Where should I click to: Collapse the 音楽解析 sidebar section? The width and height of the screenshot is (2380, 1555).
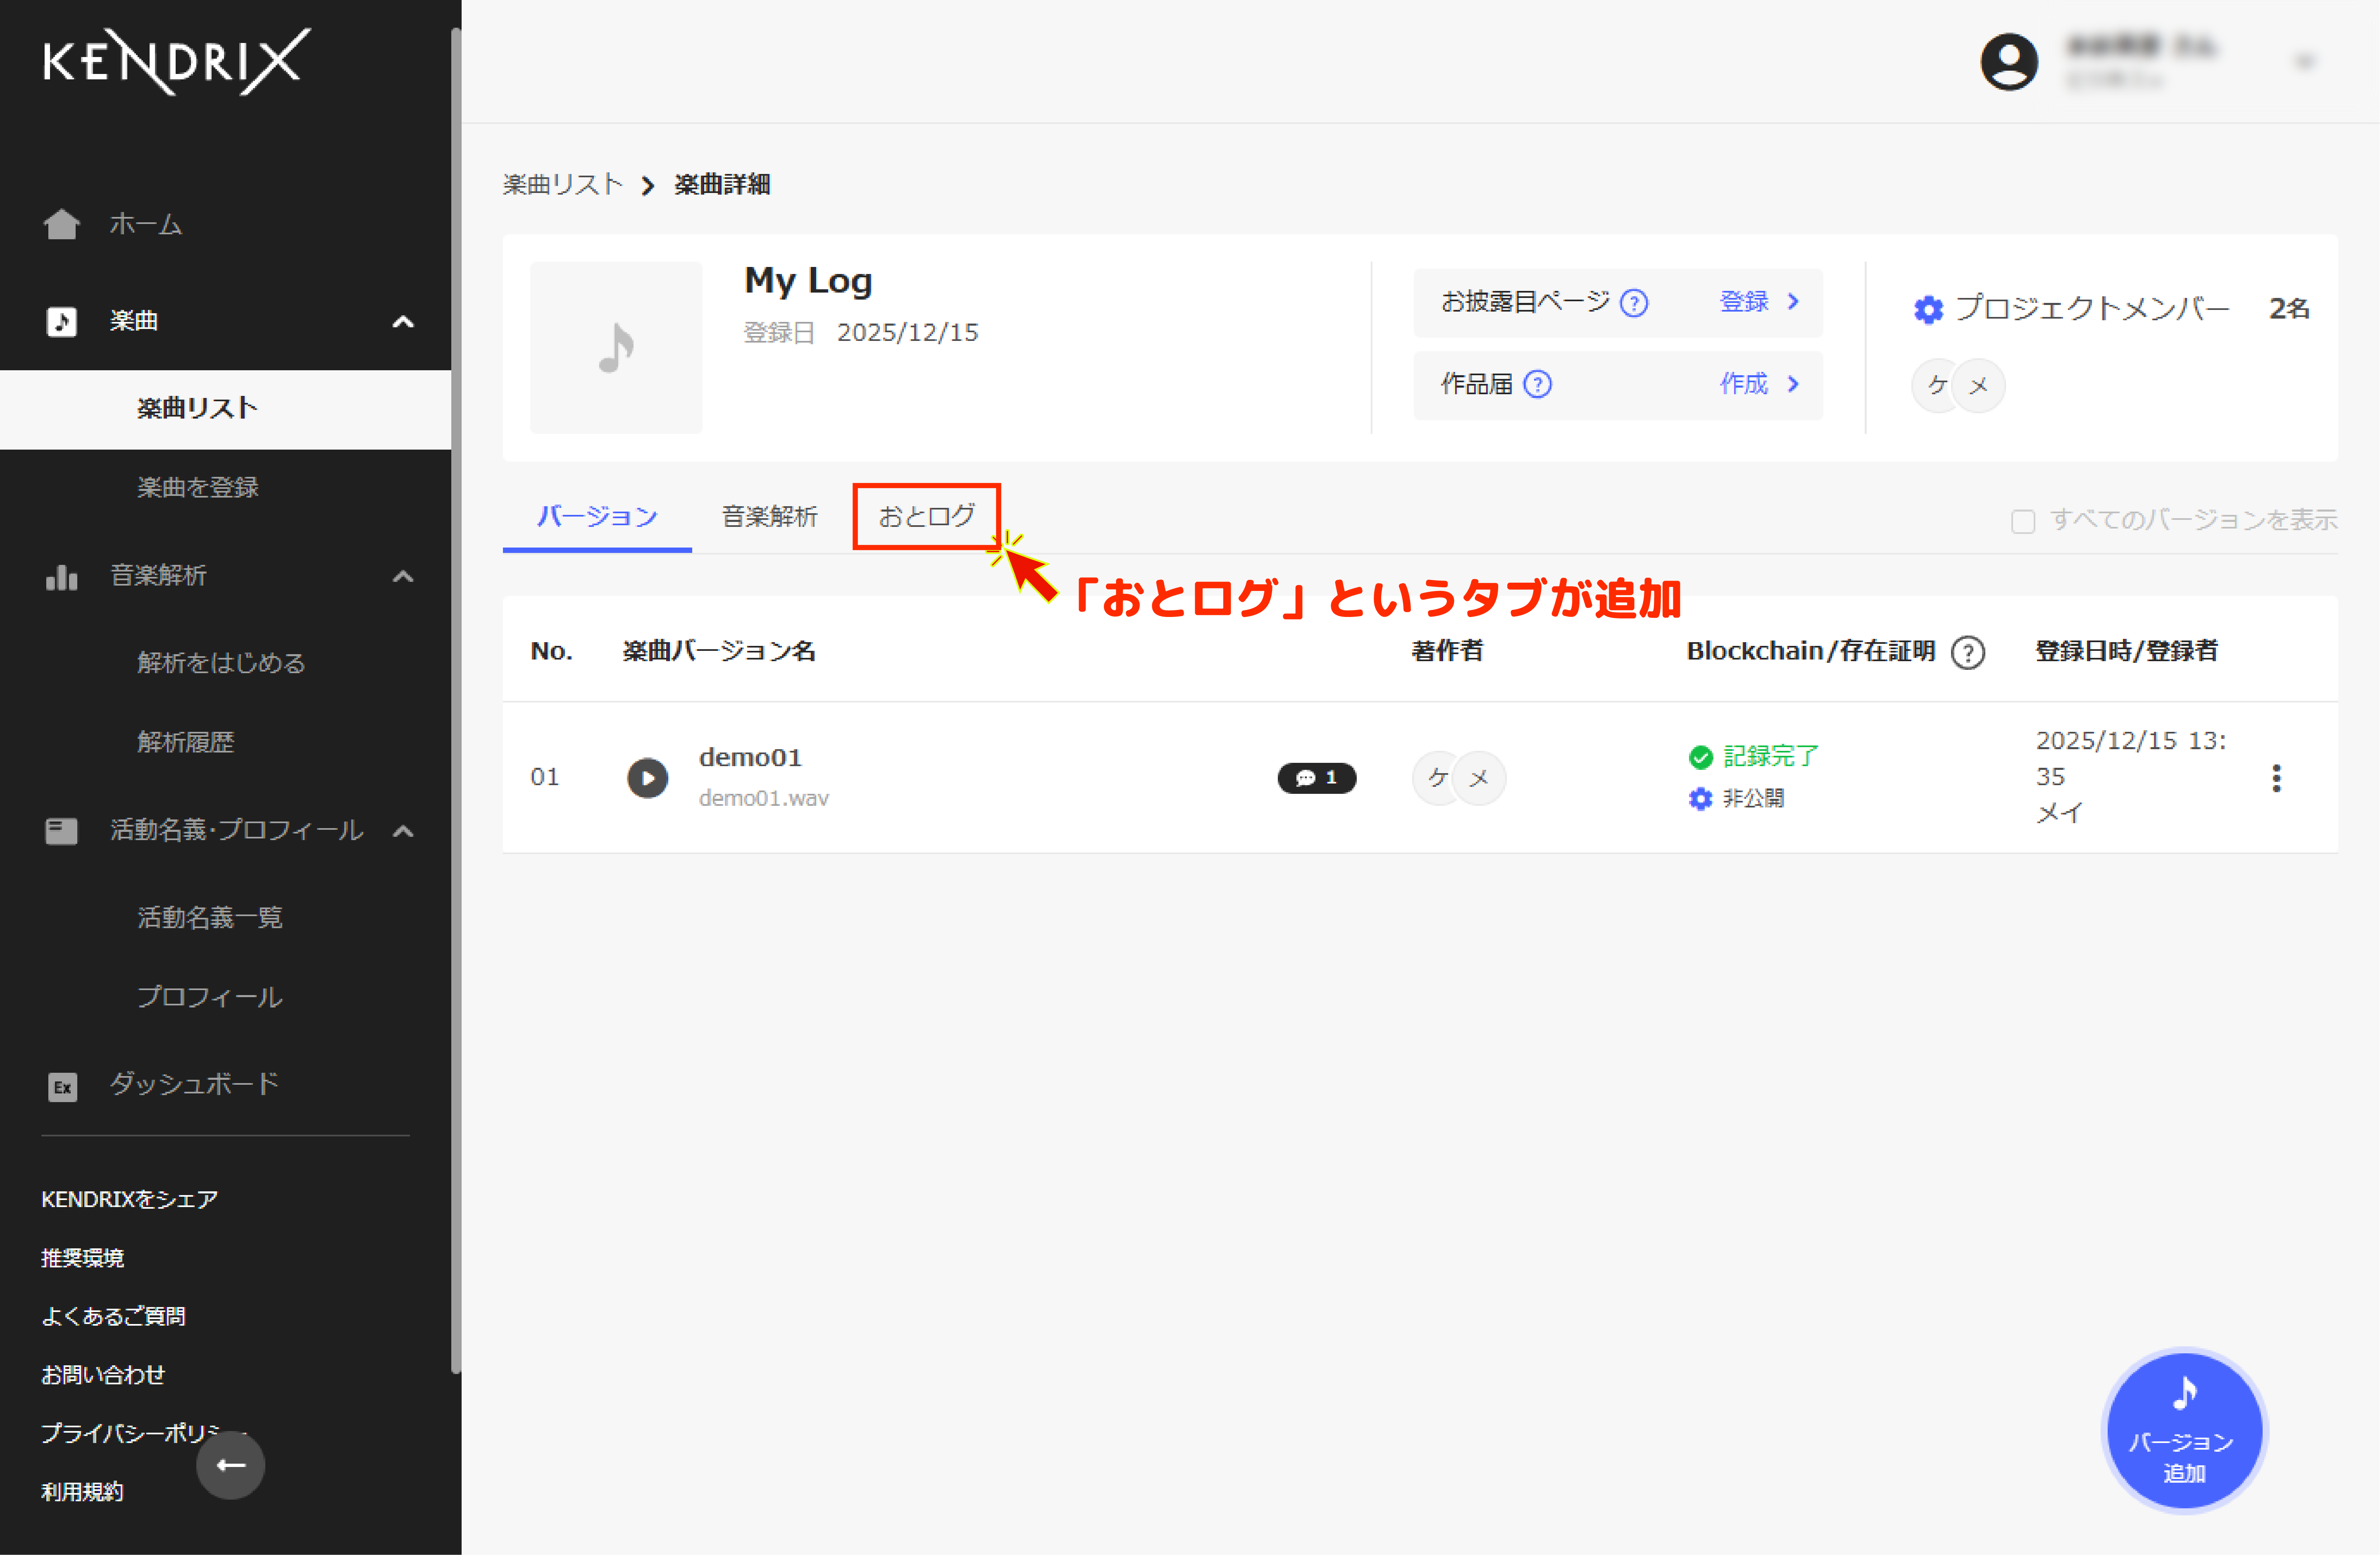click(404, 576)
